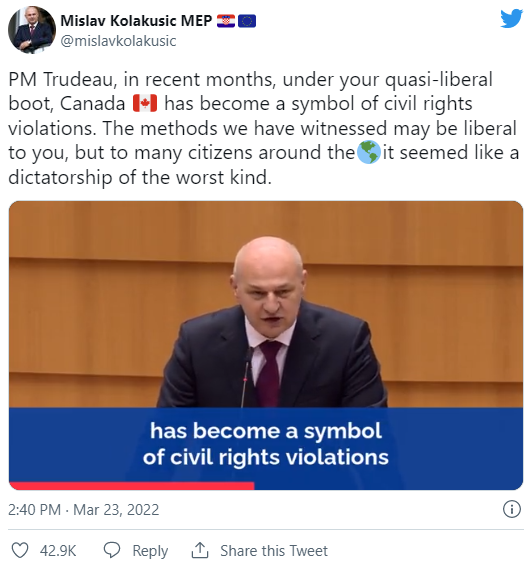
Task: Click the reply speech bubble icon
Action: pyautogui.click(x=112, y=550)
